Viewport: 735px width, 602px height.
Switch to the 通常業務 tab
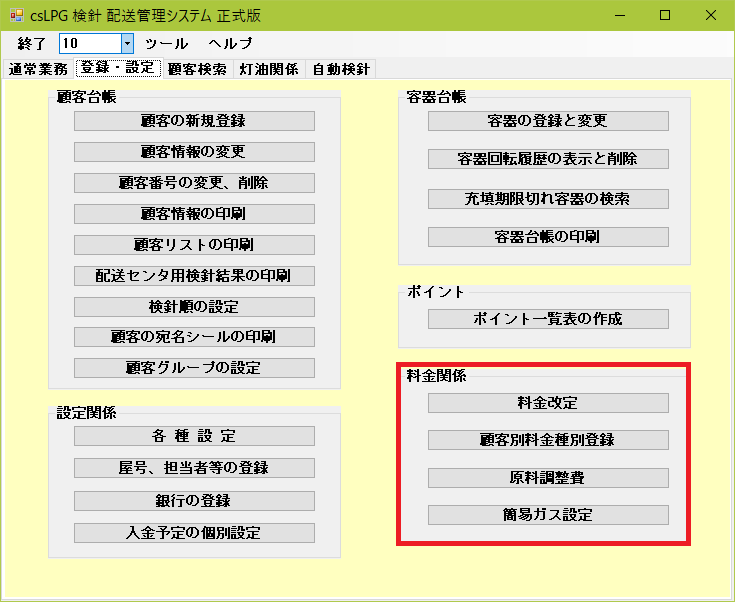[x=38, y=69]
